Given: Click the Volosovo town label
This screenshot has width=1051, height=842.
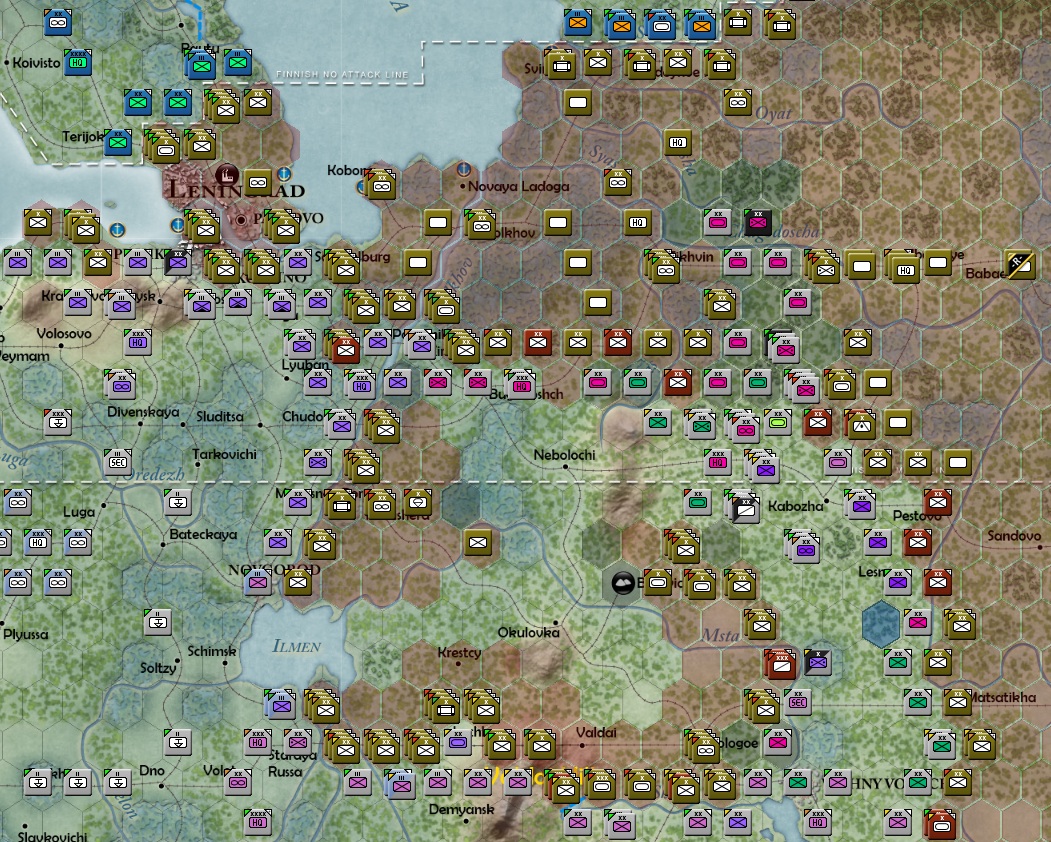Looking at the screenshot, I should pos(64,333).
